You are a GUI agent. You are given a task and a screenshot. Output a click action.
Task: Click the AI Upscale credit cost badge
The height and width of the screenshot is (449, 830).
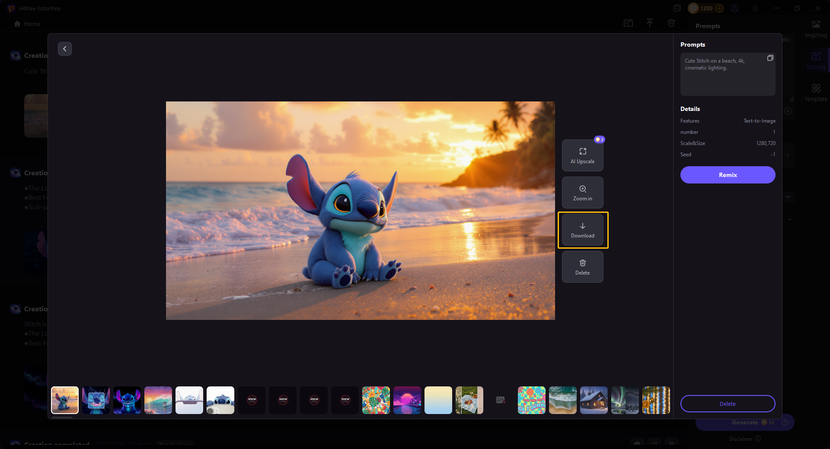pyautogui.click(x=599, y=139)
